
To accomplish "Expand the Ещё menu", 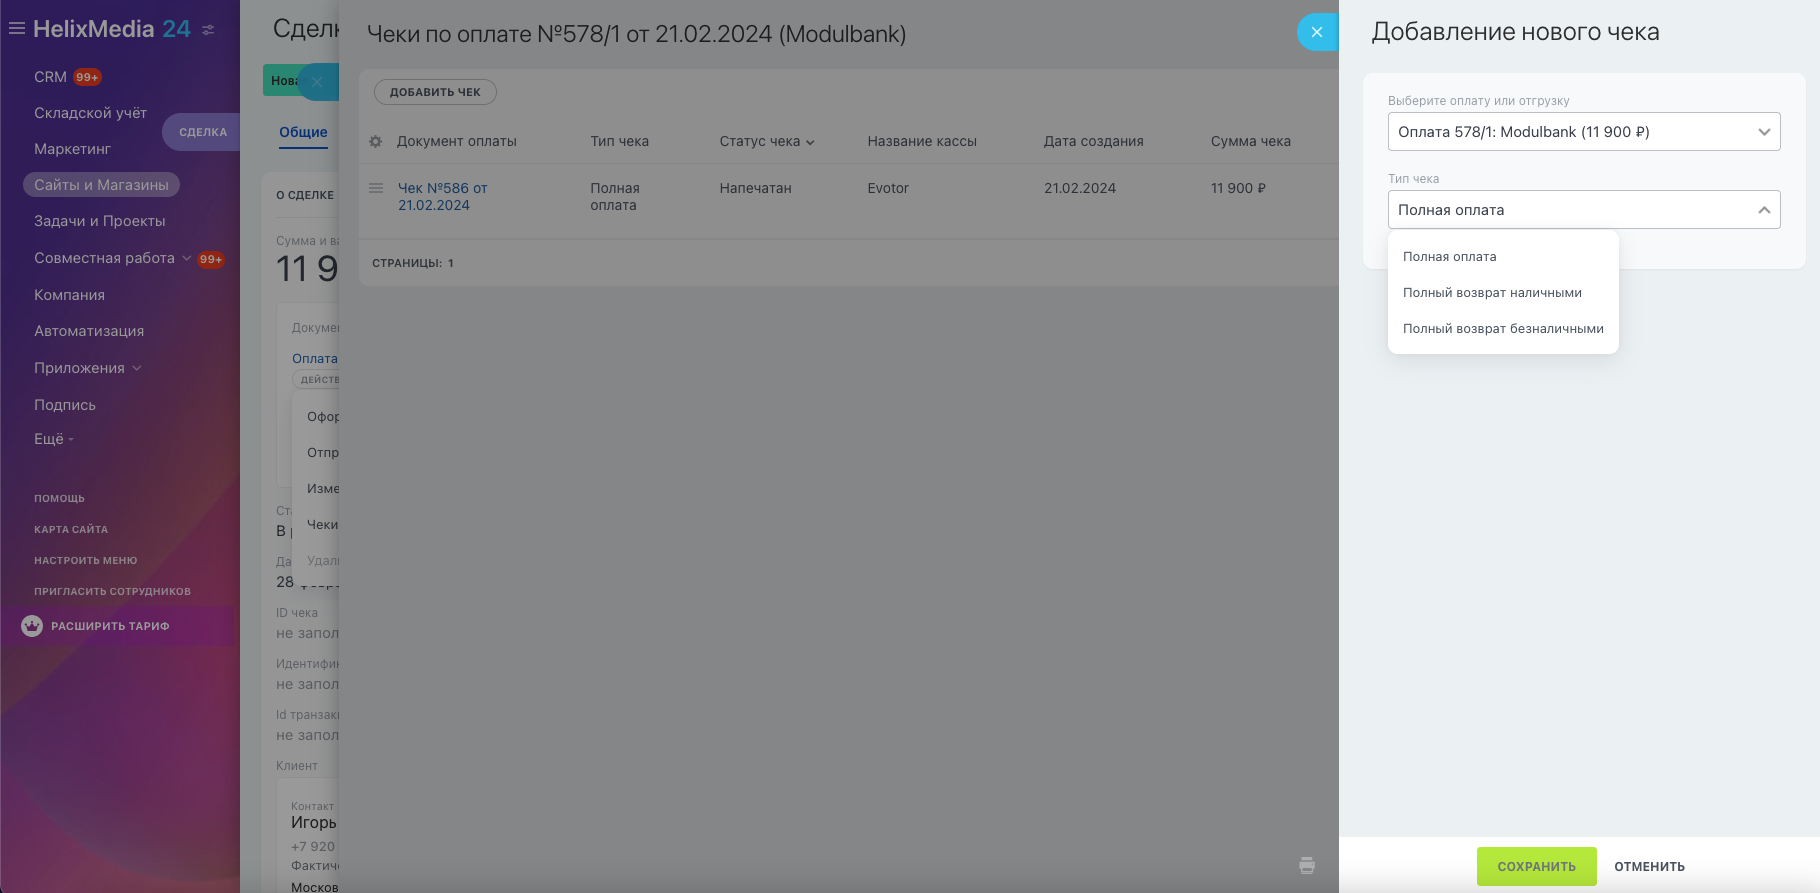I will click(x=54, y=439).
